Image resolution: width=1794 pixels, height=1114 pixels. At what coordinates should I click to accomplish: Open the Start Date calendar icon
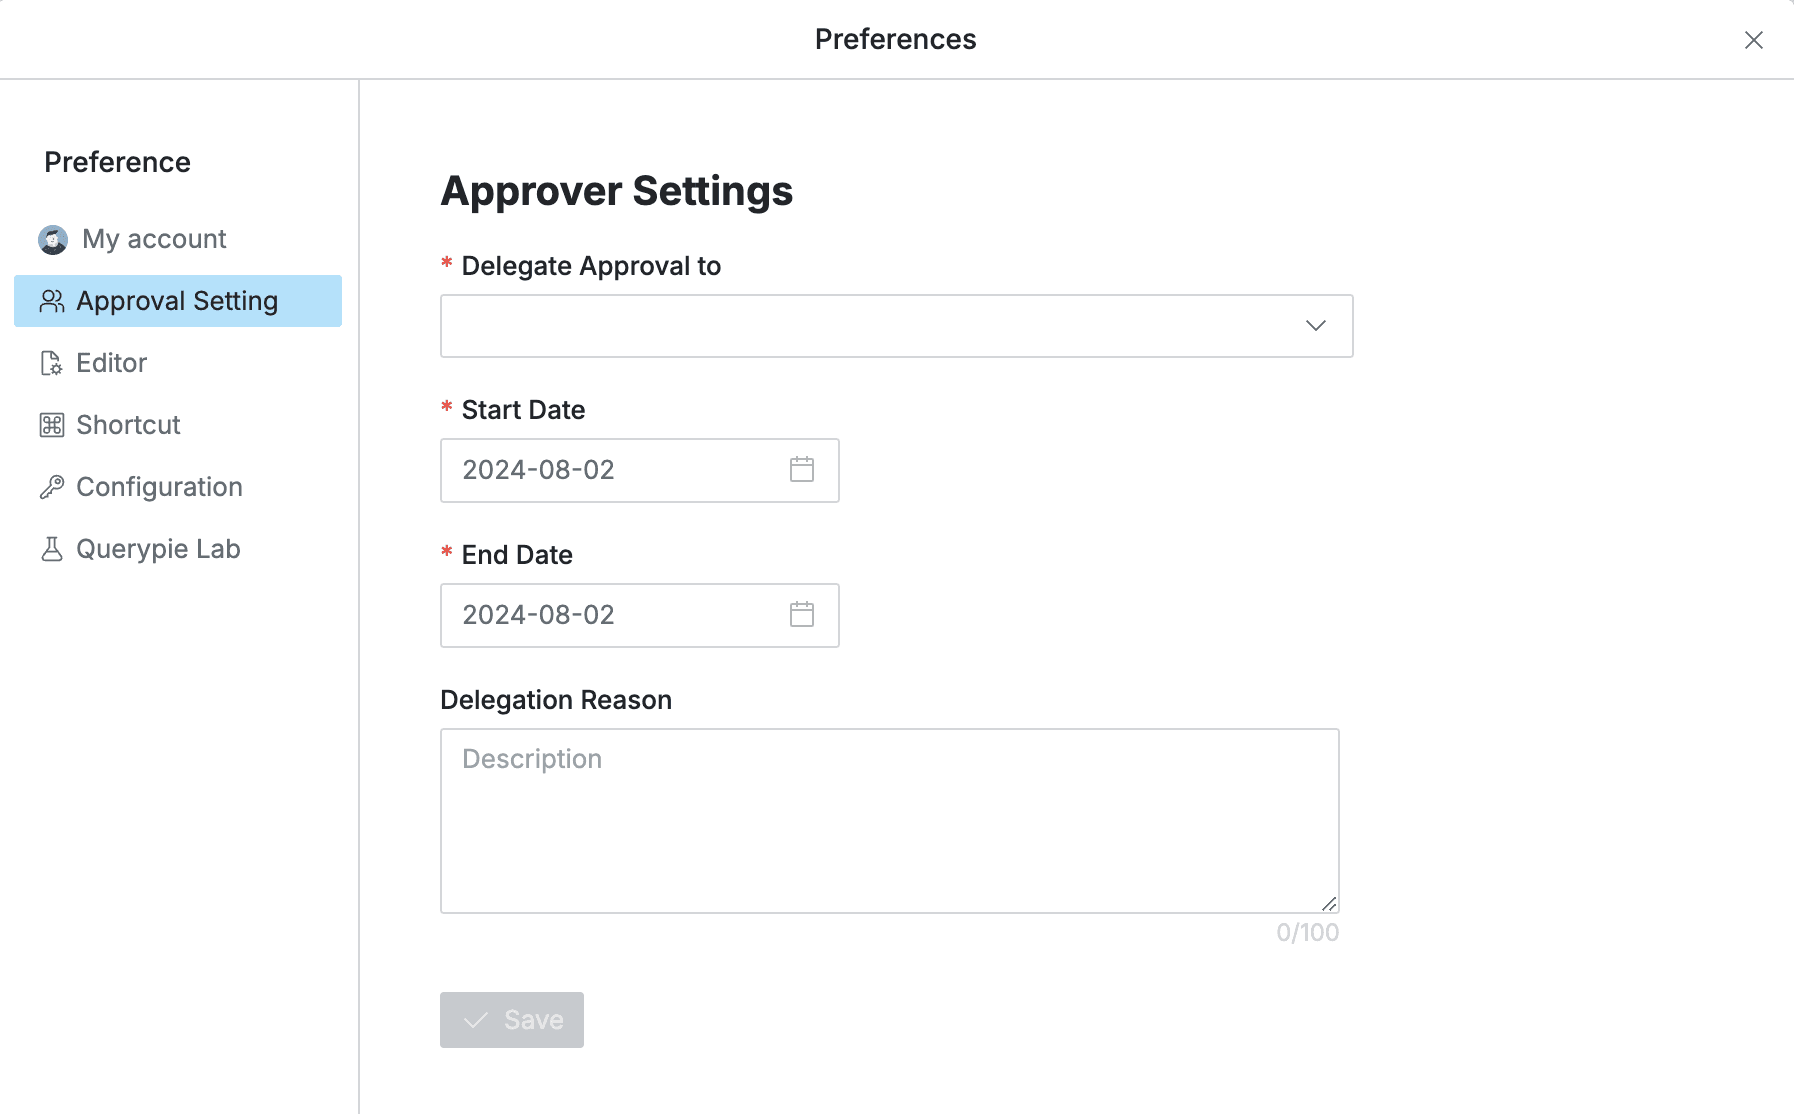[801, 470]
